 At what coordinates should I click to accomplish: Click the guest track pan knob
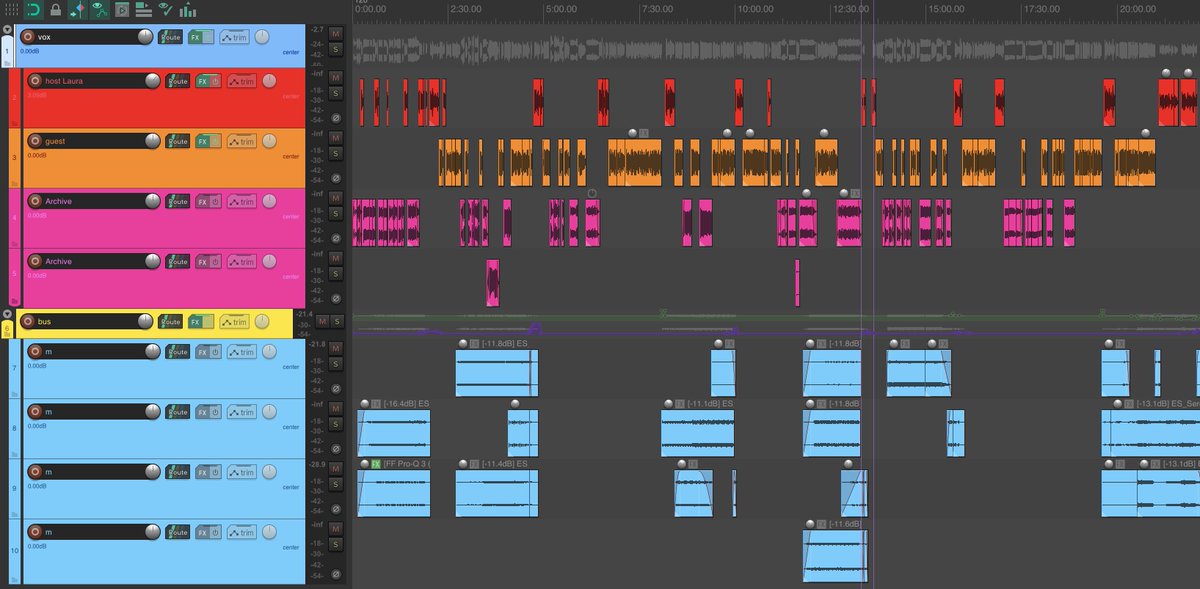click(268, 141)
